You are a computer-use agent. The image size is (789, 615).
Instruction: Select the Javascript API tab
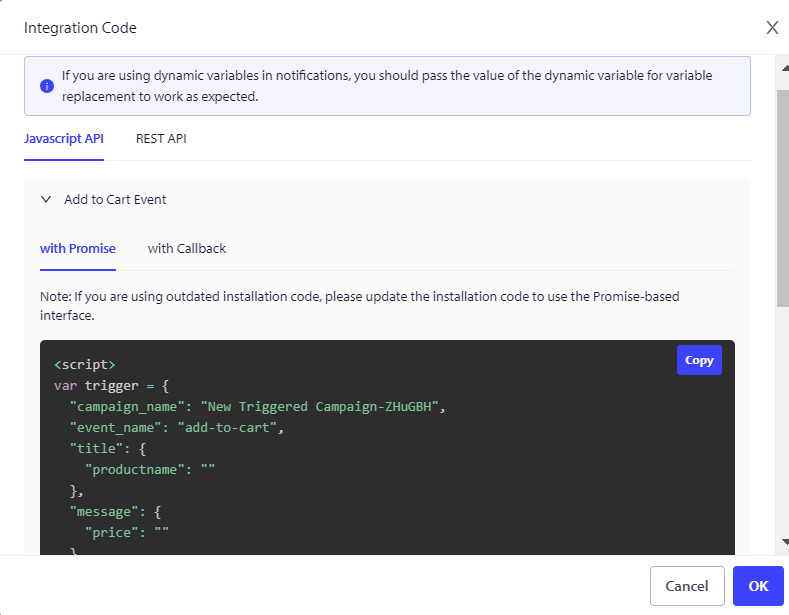pyautogui.click(x=64, y=139)
